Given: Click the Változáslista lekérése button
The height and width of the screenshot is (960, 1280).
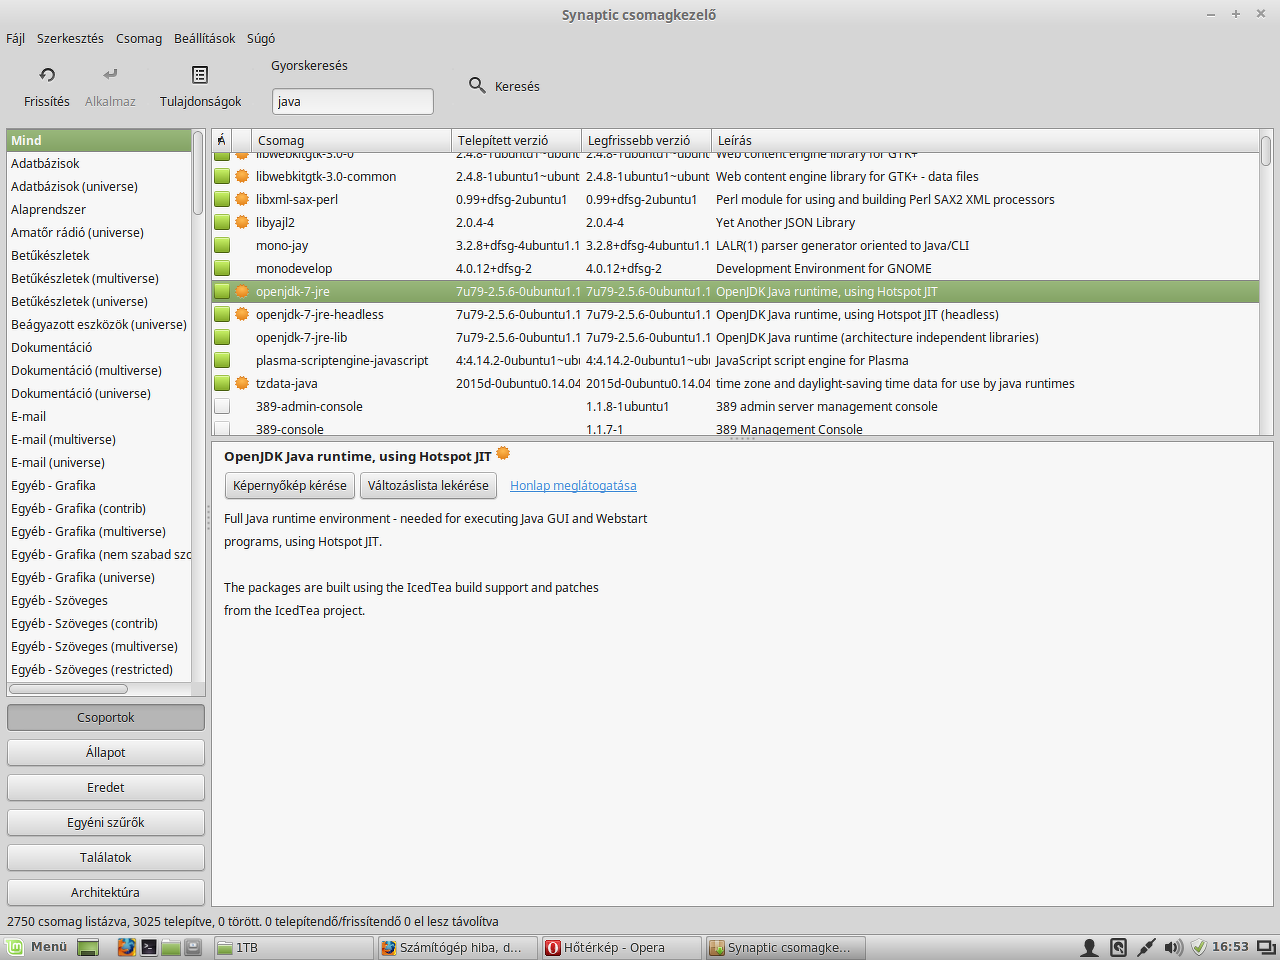Looking at the screenshot, I should (x=428, y=485).
